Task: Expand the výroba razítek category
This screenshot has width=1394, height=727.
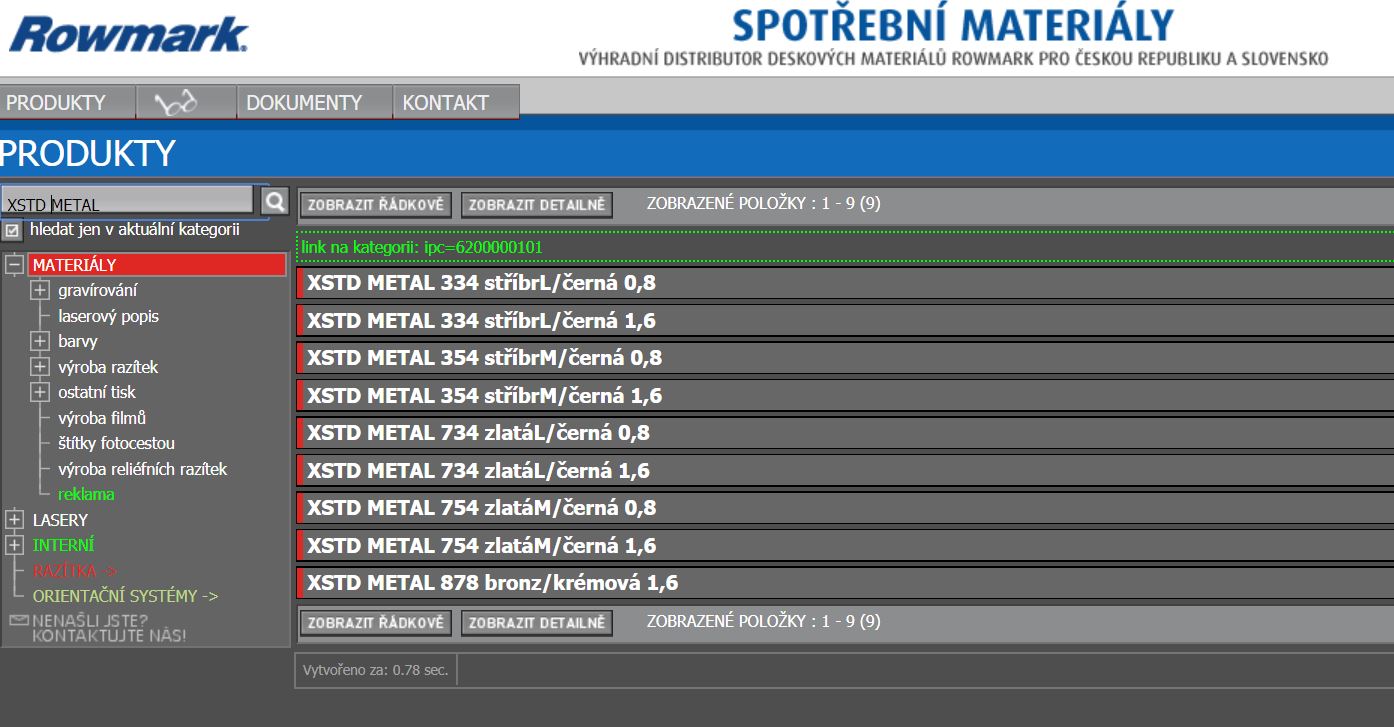Action: (x=40, y=367)
